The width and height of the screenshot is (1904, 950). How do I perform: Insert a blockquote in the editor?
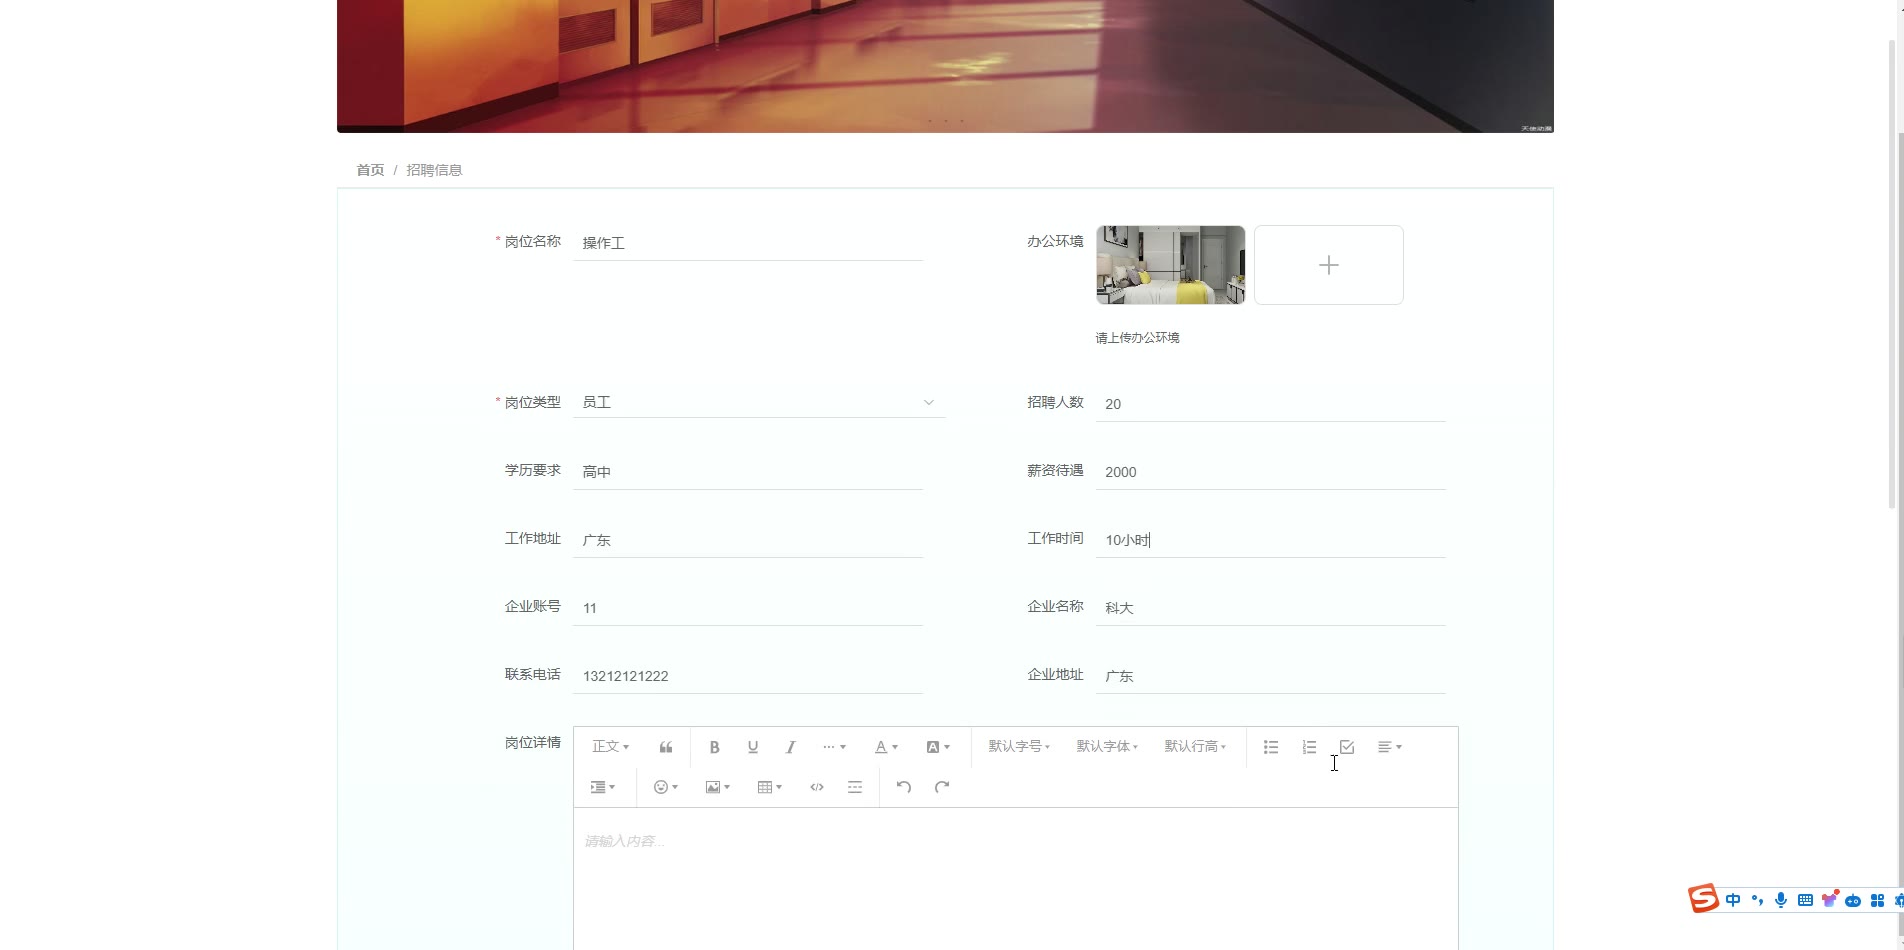[666, 747]
